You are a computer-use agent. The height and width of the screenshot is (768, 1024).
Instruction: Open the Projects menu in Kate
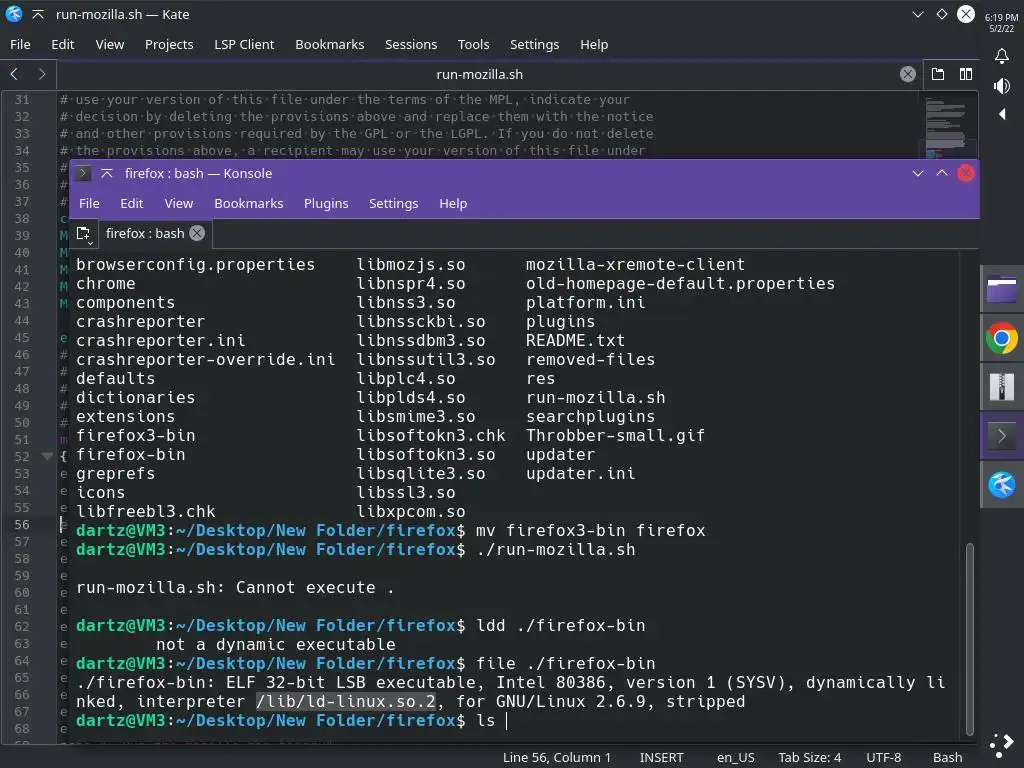[169, 44]
